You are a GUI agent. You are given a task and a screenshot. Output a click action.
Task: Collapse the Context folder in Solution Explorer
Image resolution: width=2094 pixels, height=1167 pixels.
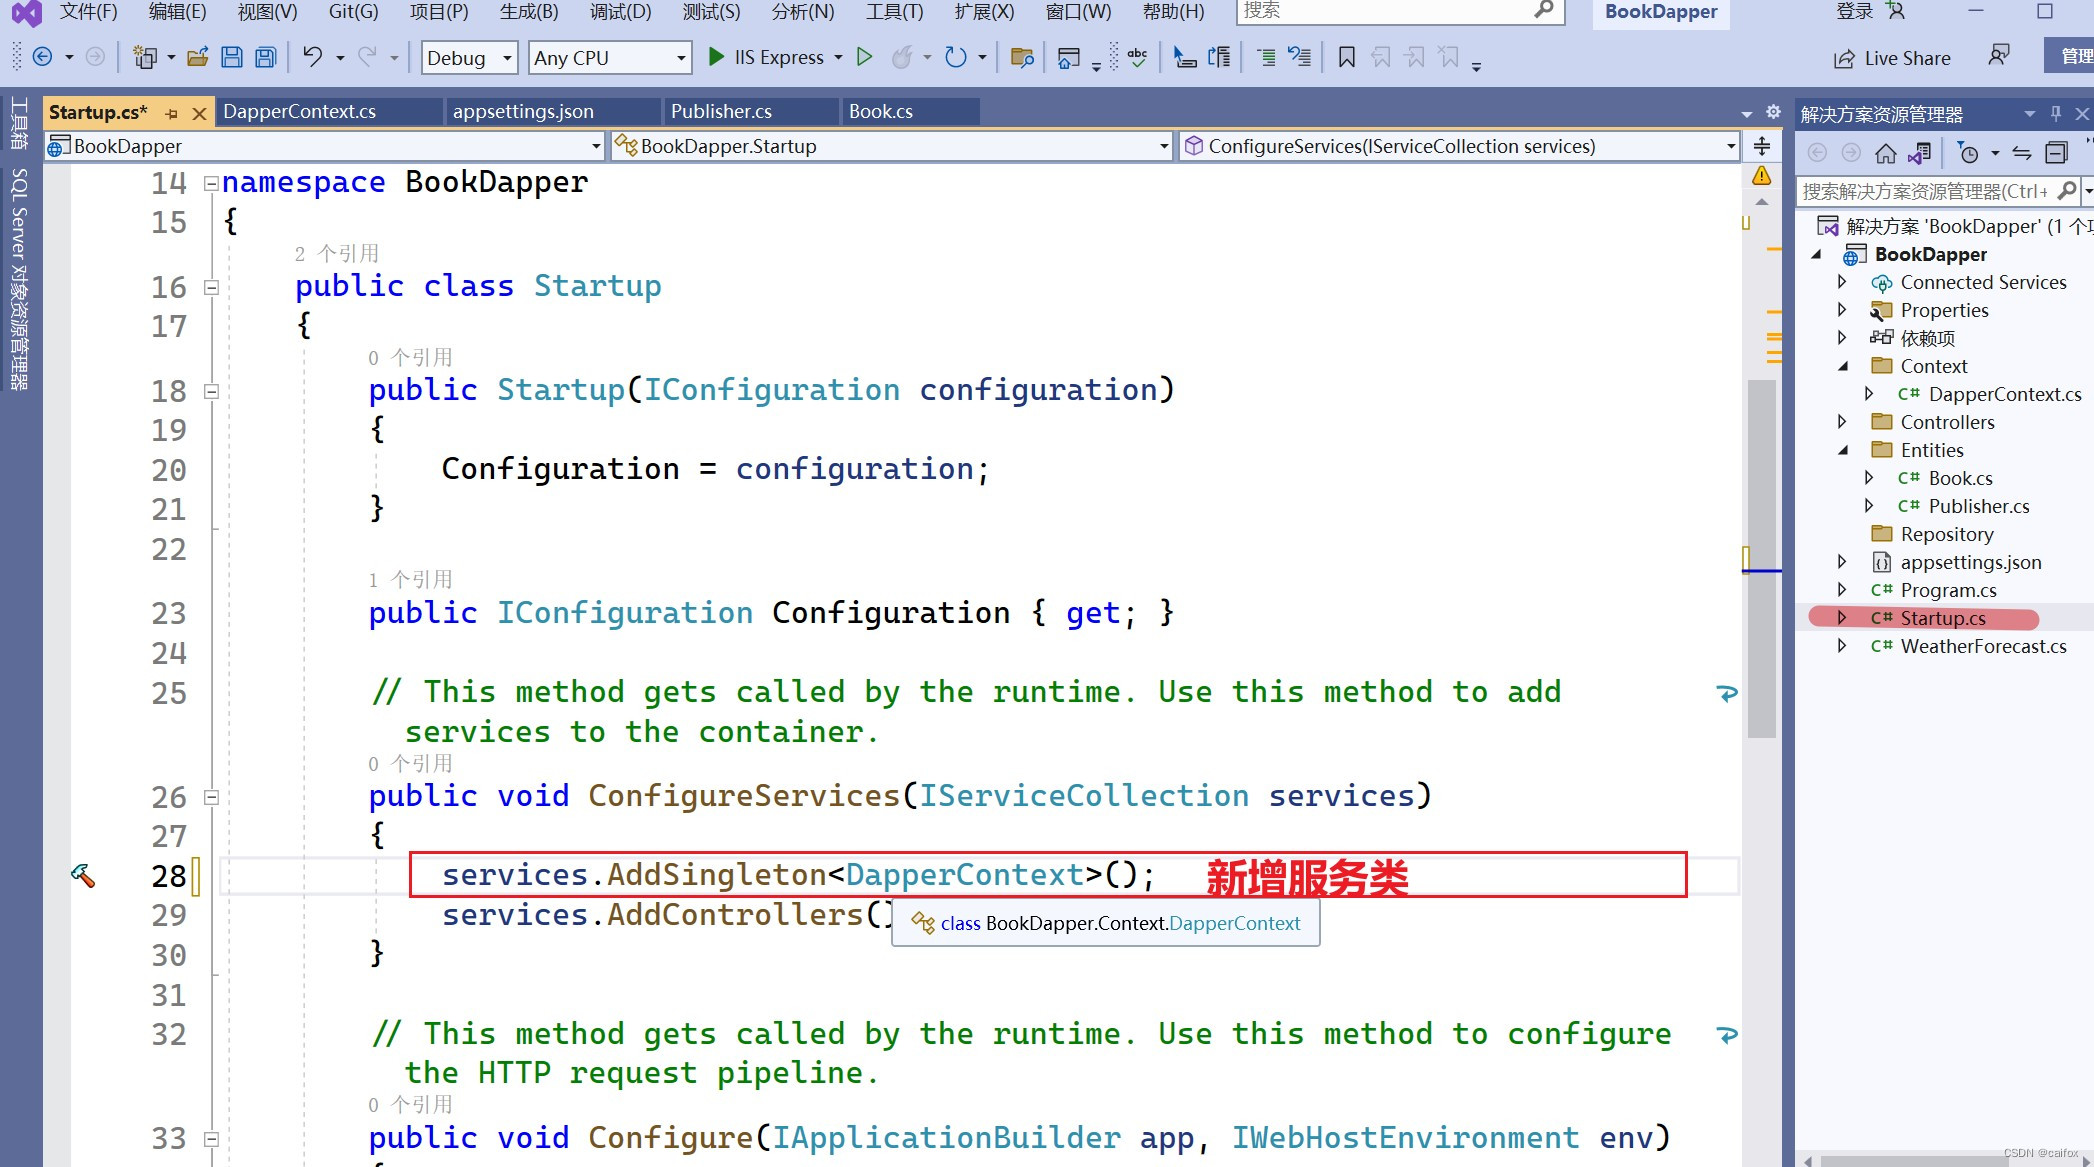(1844, 366)
